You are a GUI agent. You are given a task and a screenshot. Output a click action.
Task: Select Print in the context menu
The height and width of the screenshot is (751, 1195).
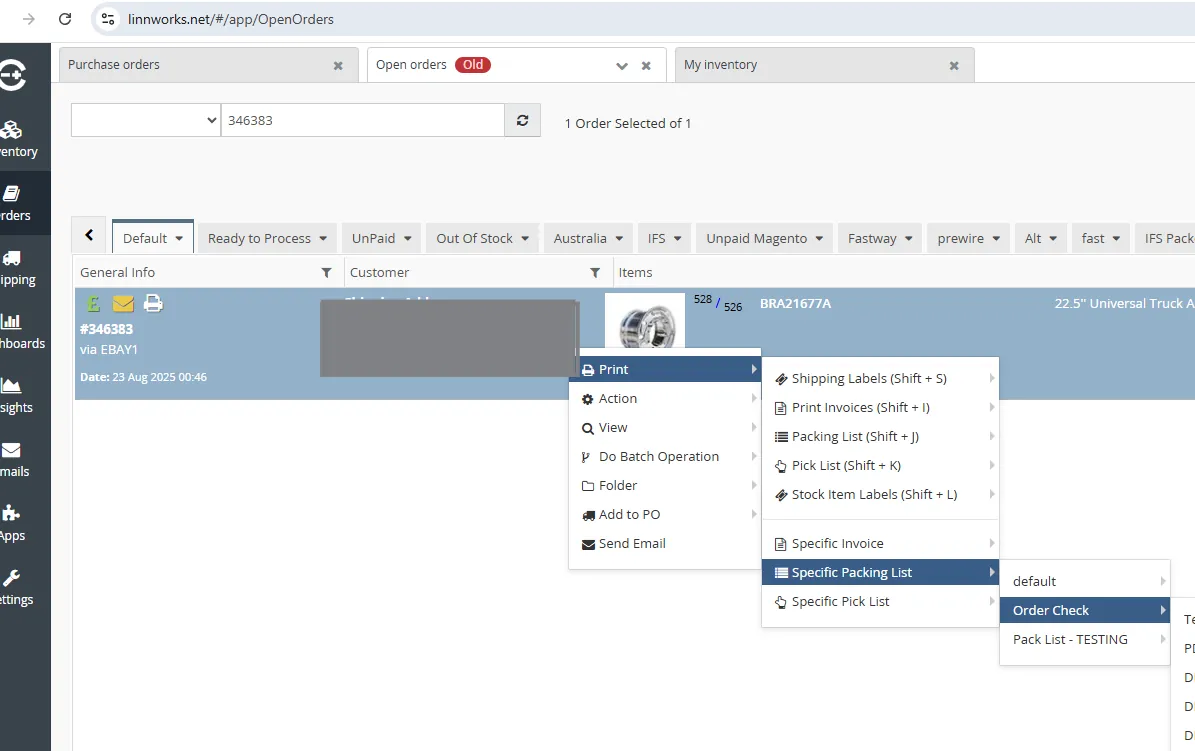point(665,370)
